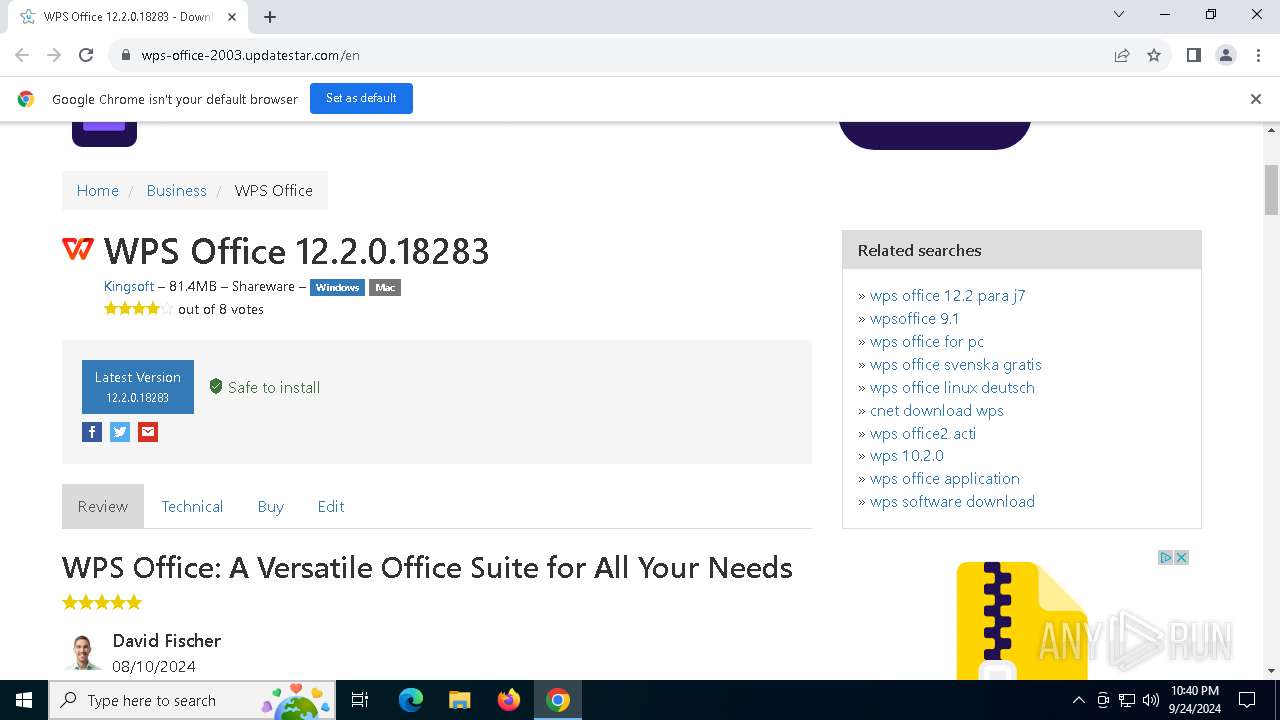Image resolution: width=1280 pixels, height=720 pixels.
Task: Open a new browser tab
Action: pyautogui.click(x=270, y=17)
